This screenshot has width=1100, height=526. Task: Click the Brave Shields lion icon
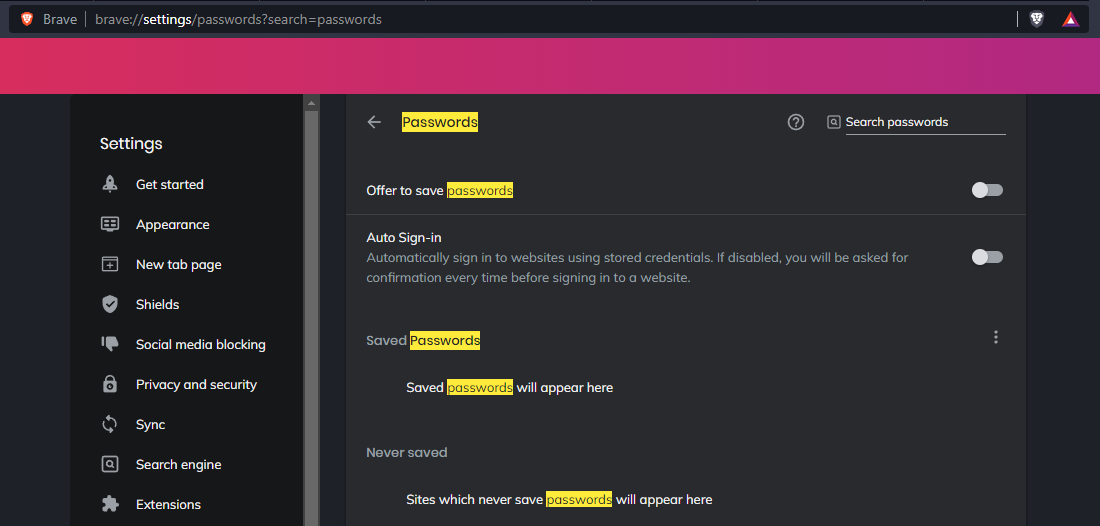point(1036,20)
